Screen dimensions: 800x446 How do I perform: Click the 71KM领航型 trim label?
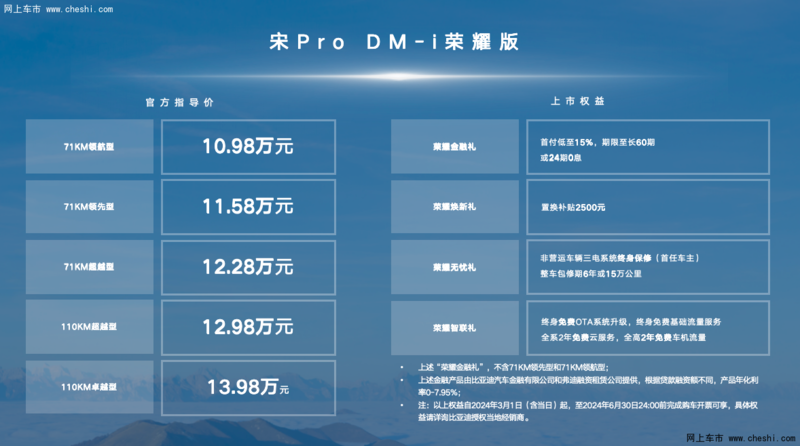(x=89, y=146)
